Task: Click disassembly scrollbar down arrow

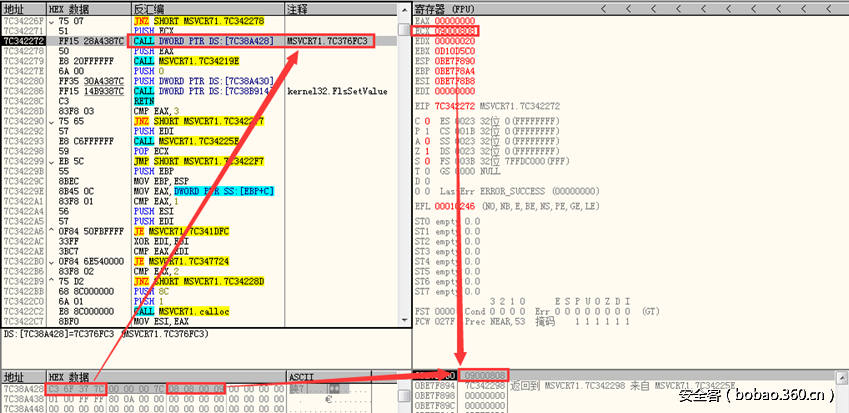Action: [403, 321]
